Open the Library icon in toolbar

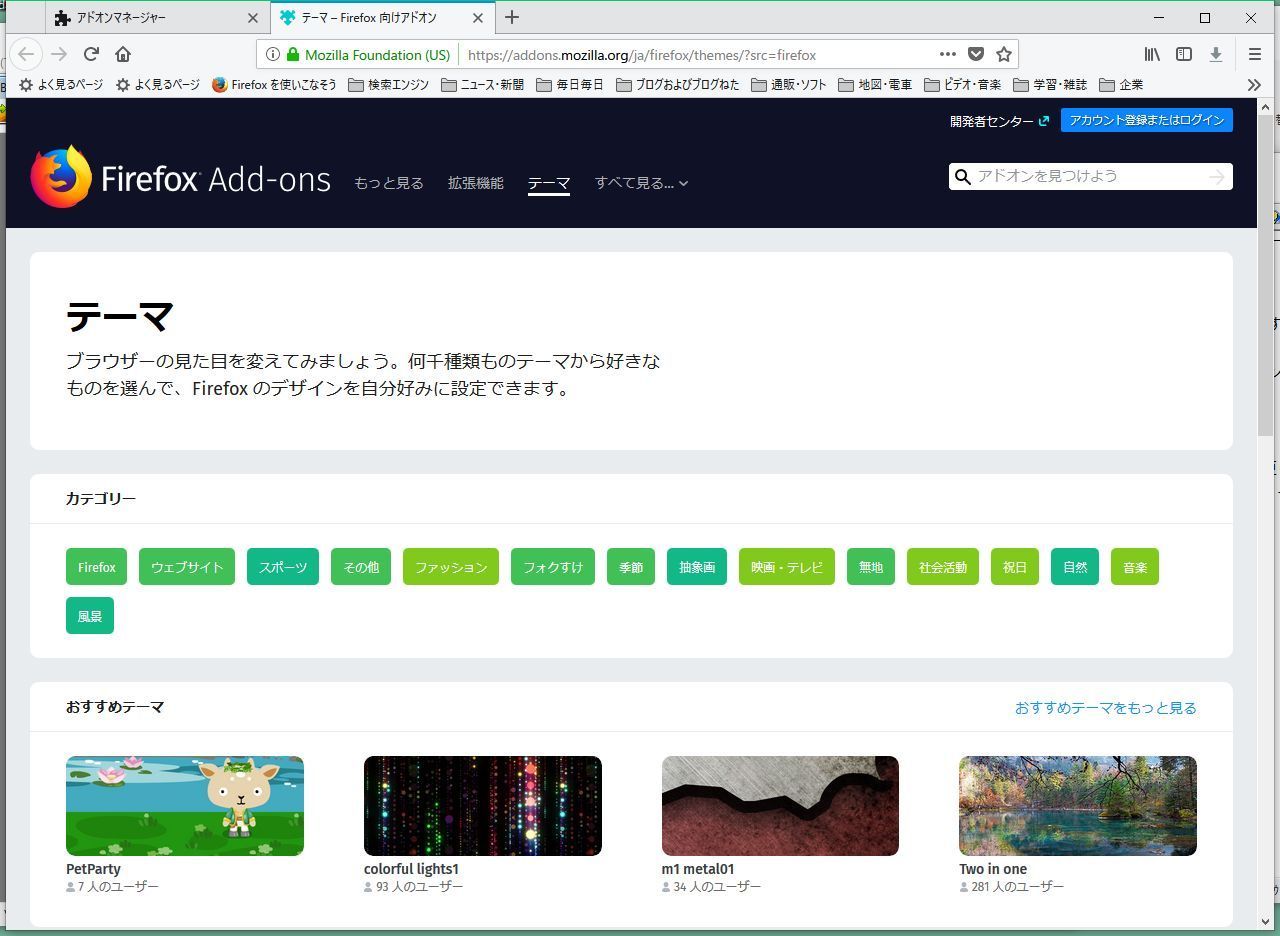click(x=1152, y=54)
